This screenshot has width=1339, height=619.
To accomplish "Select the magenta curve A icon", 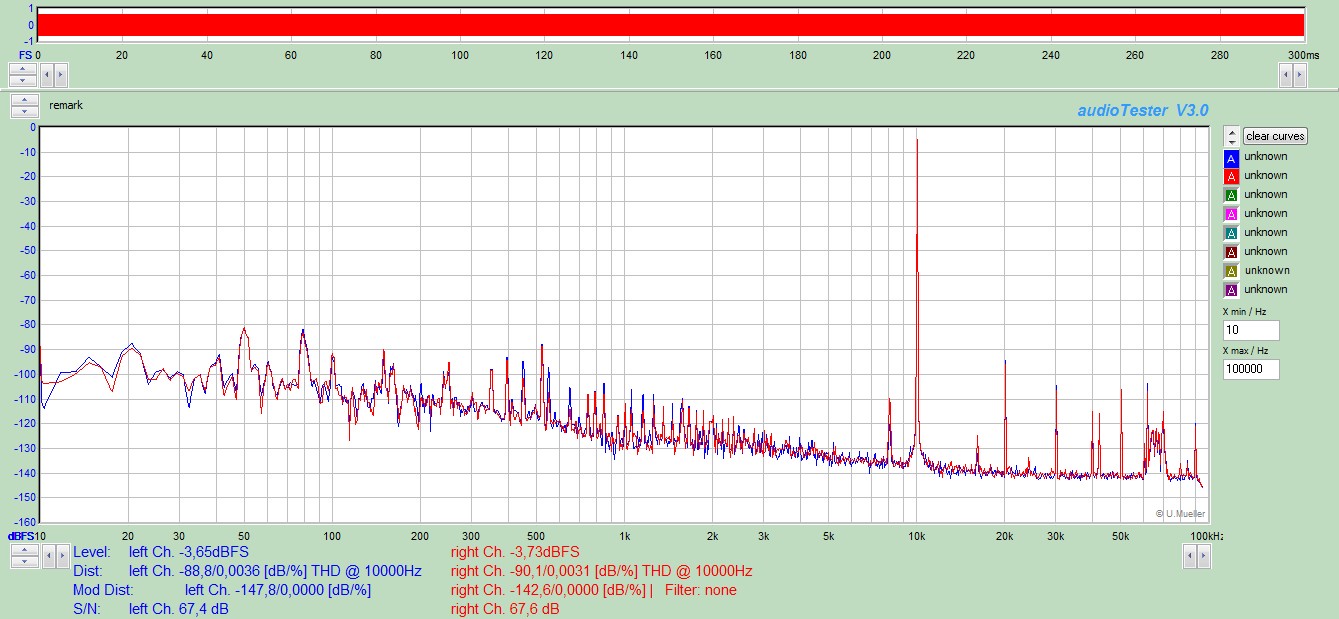I will pyautogui.click(x=1231, y=215).
